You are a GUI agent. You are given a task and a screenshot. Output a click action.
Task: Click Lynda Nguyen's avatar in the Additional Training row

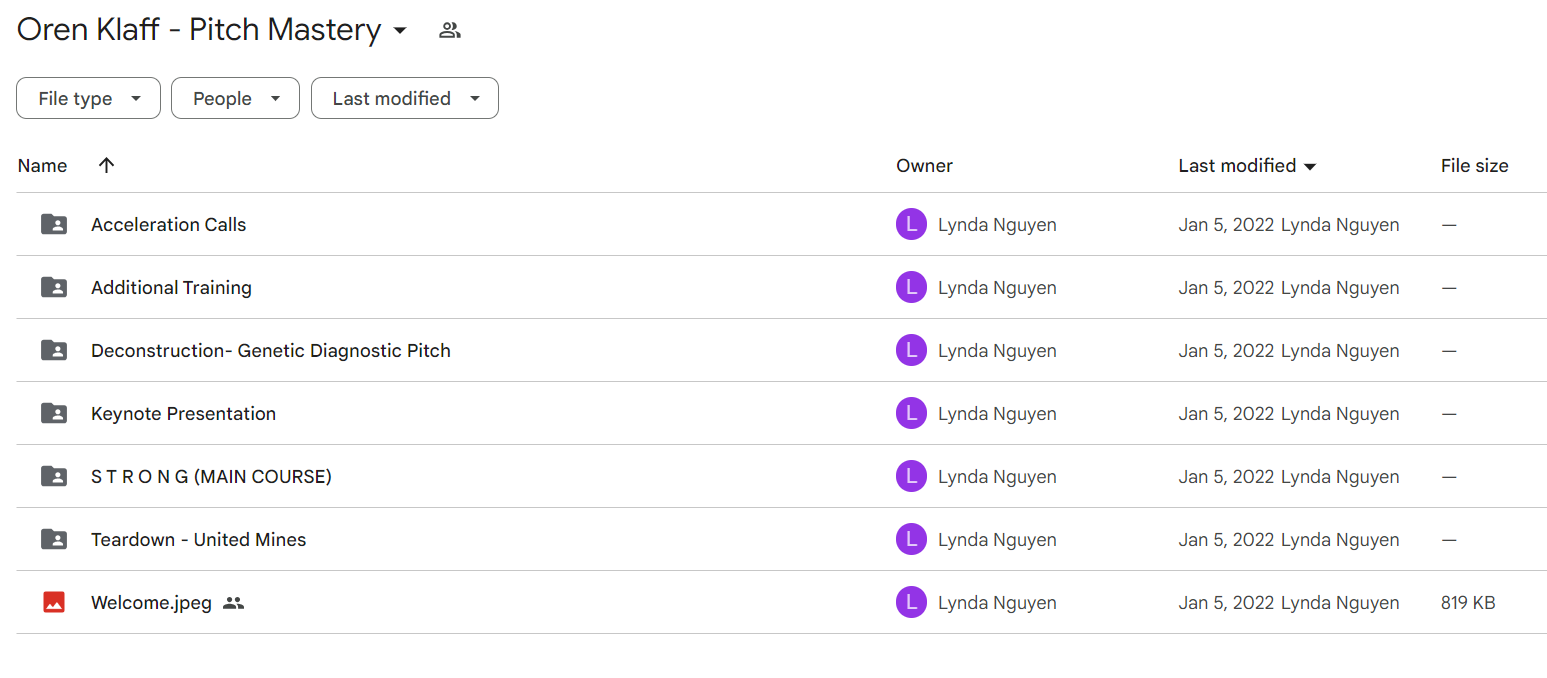click(911, 287)
